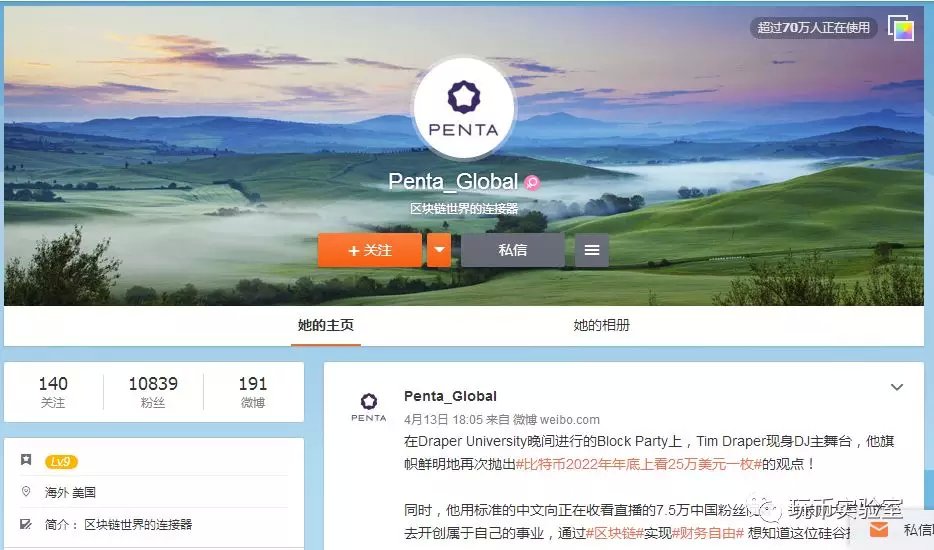The width and height of the screenshot is (934, 550).
Task: Click the 简介 区块链世界的连接器 text
Action: pos(119,524)
